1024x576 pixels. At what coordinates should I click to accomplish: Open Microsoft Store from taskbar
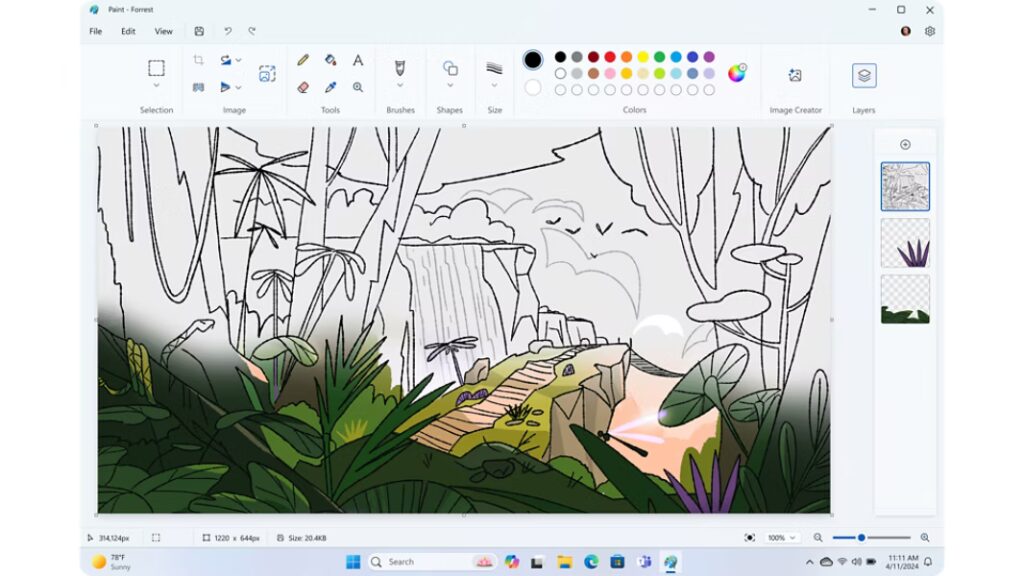617,562
